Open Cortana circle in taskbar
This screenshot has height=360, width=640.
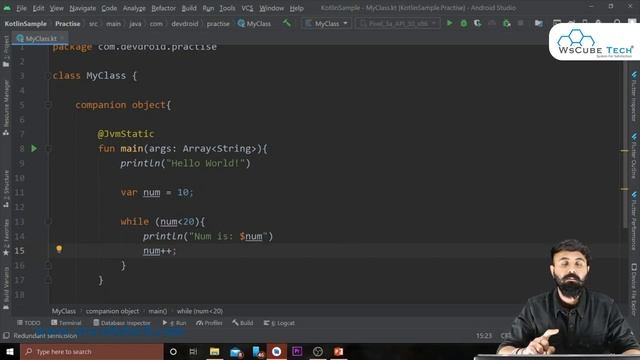(x=173, y=351)
